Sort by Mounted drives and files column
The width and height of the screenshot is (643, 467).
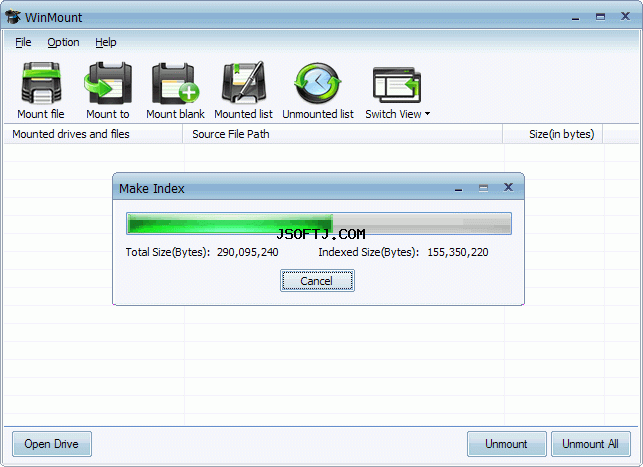(x=93, y=134)
